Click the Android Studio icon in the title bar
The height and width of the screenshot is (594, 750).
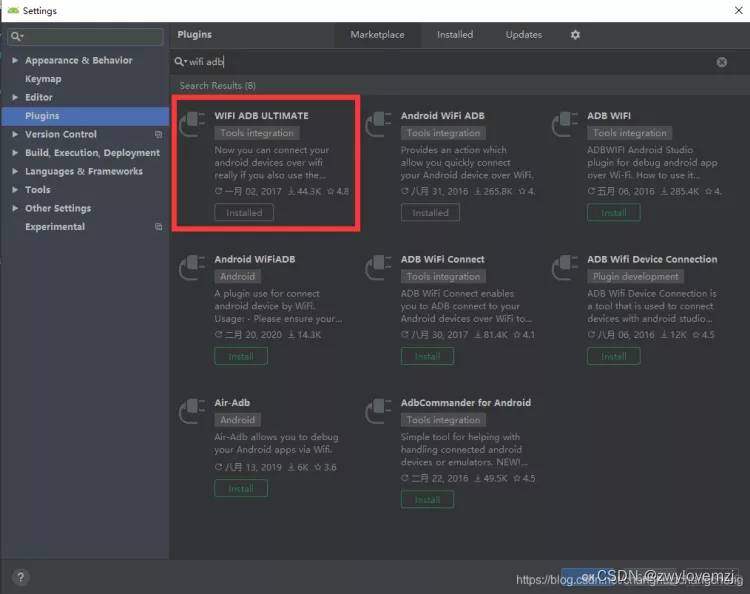[x=13, y=11]
